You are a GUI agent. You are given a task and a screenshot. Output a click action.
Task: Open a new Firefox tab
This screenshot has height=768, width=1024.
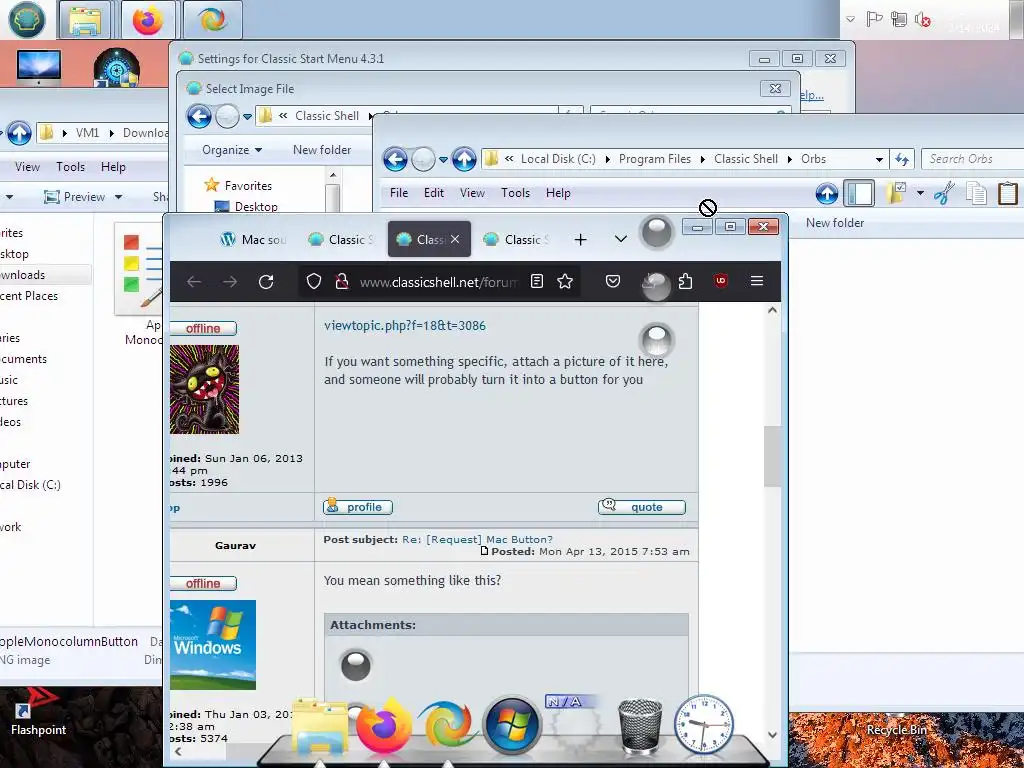pyautogui.click(x=580, y=240)
